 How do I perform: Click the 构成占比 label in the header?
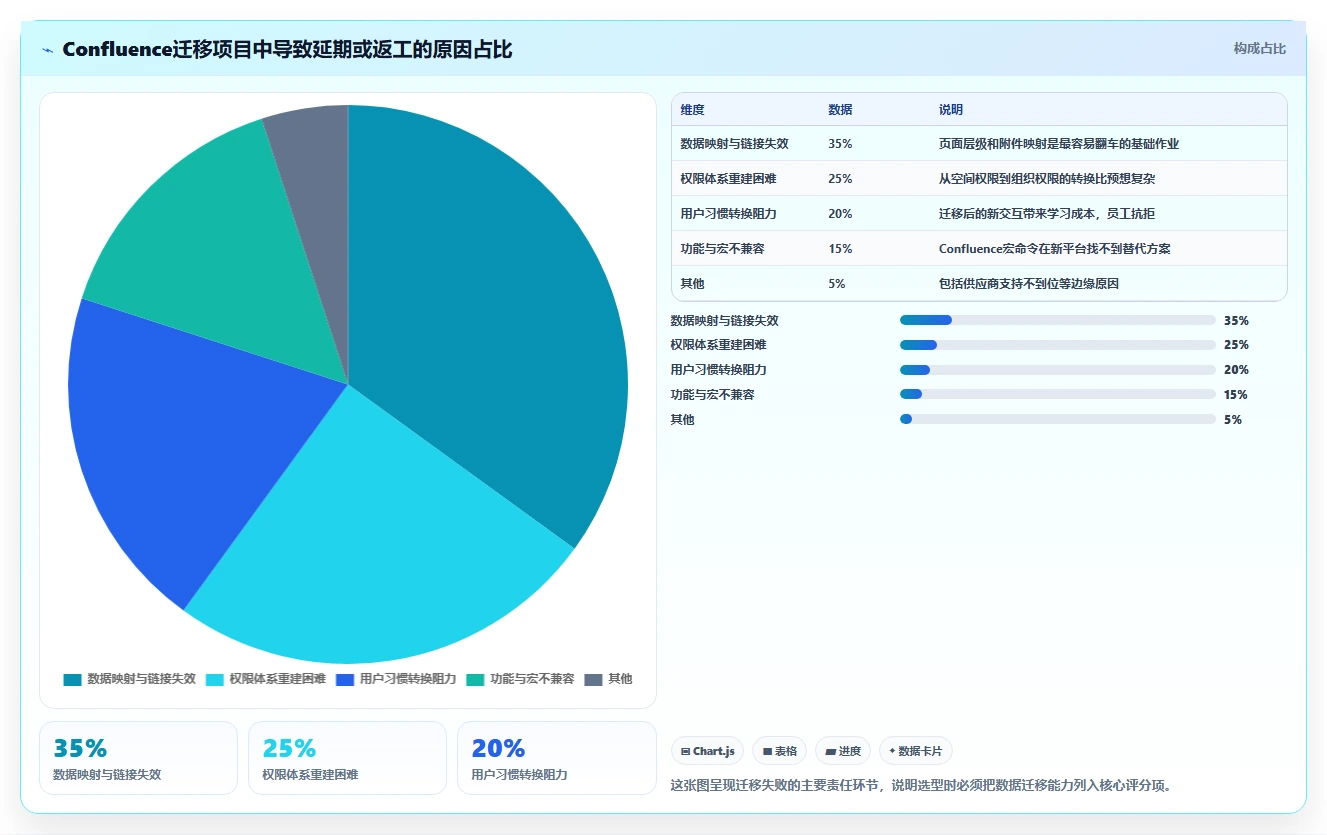point(1259,49)
